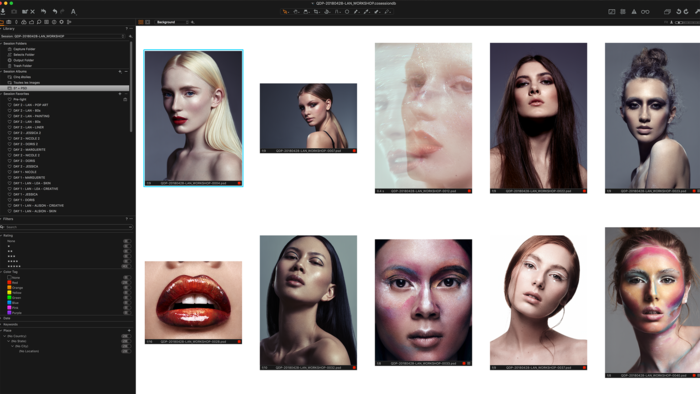Select the Loupe cursor tool
This screenshot has height=394, width=700.
point(306,12)
